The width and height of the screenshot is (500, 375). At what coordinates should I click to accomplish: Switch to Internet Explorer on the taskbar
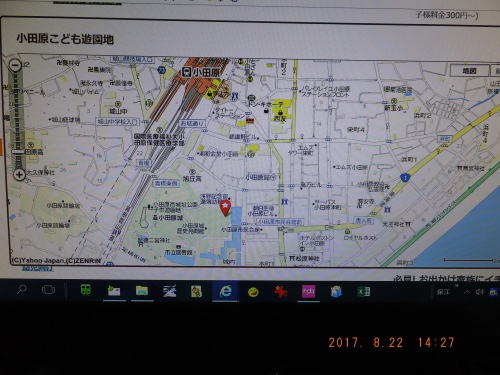226,291
